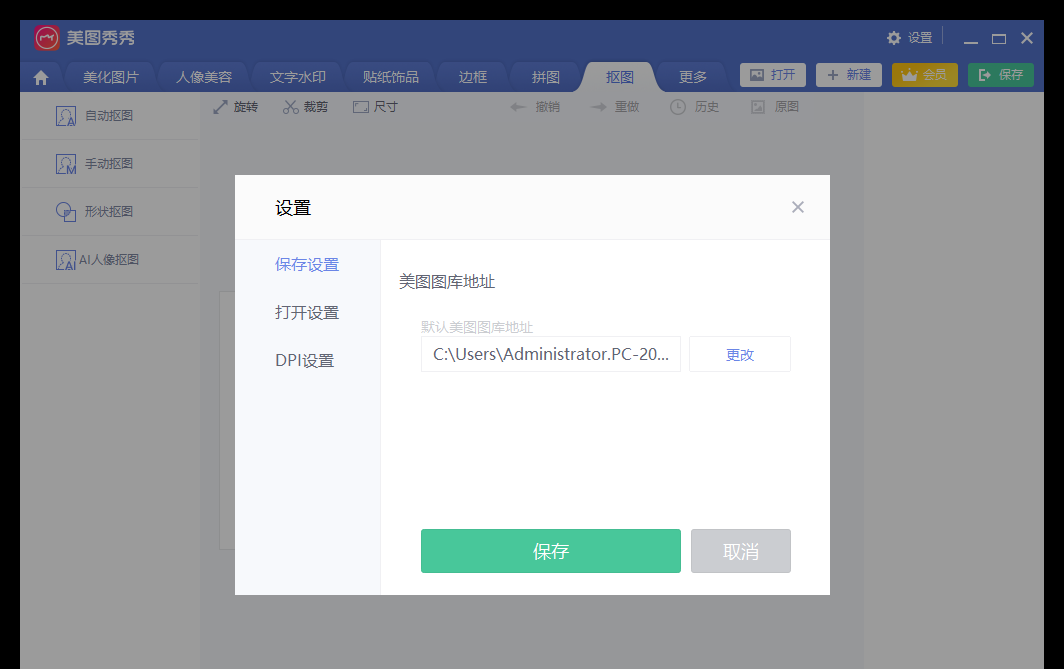Select 手动抠图 tool

click(109, 164)
